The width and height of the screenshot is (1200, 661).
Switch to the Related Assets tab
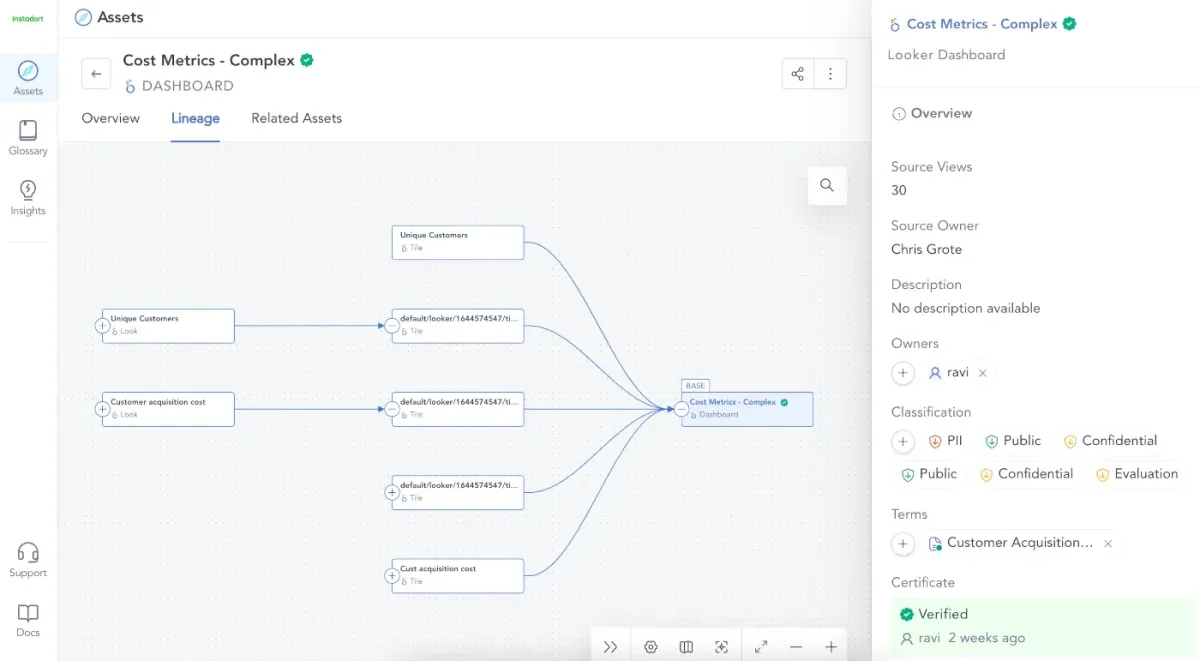(296, 118)
